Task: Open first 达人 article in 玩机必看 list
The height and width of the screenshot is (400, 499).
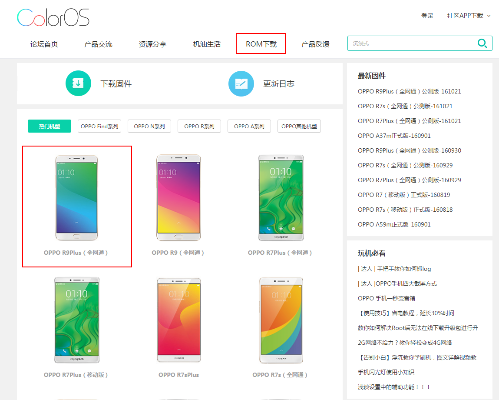Action: [x=395, y=268]
